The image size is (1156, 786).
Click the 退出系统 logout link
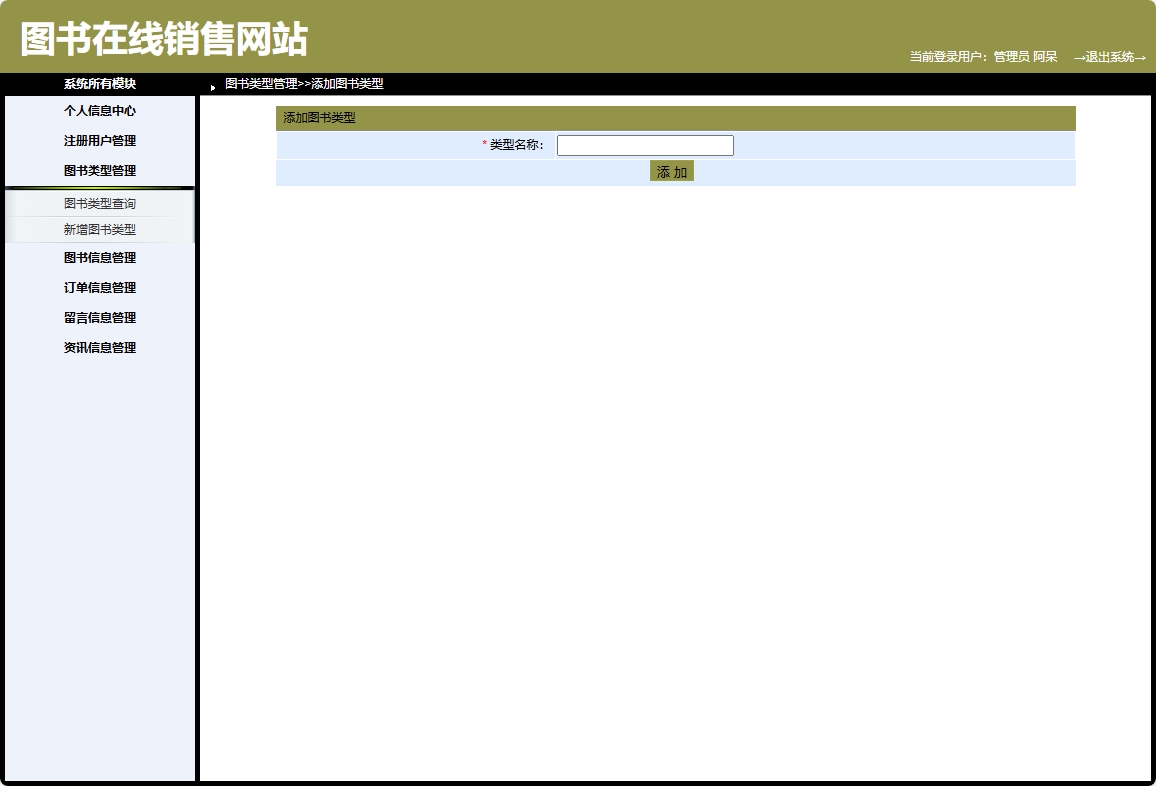coord(1108,57)
